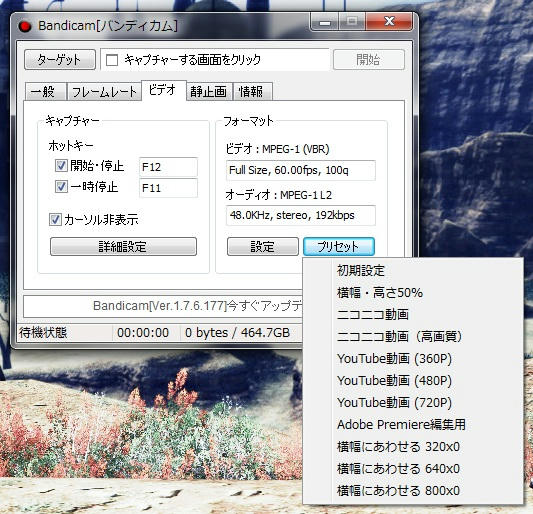Select YouTube動画 (360P) preset

pyautogui.click(x=412, y=359)
